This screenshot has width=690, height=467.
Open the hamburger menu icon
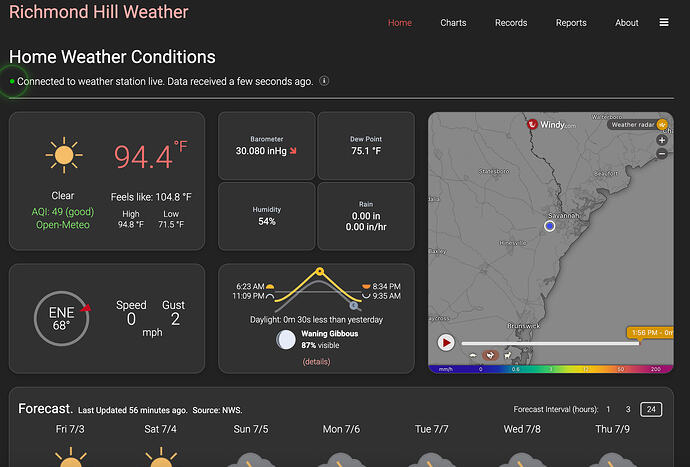point(664,22)
